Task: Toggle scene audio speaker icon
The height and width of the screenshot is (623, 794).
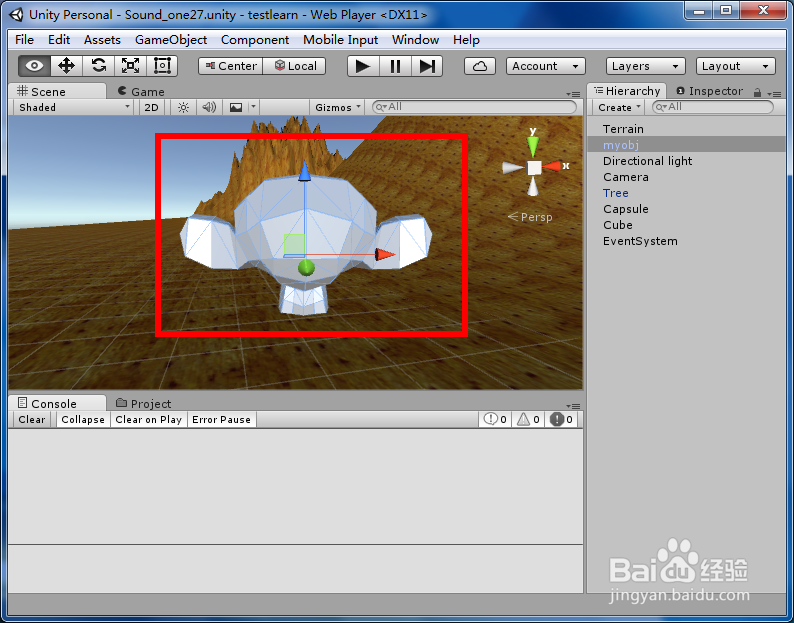Action: (209, 107)
